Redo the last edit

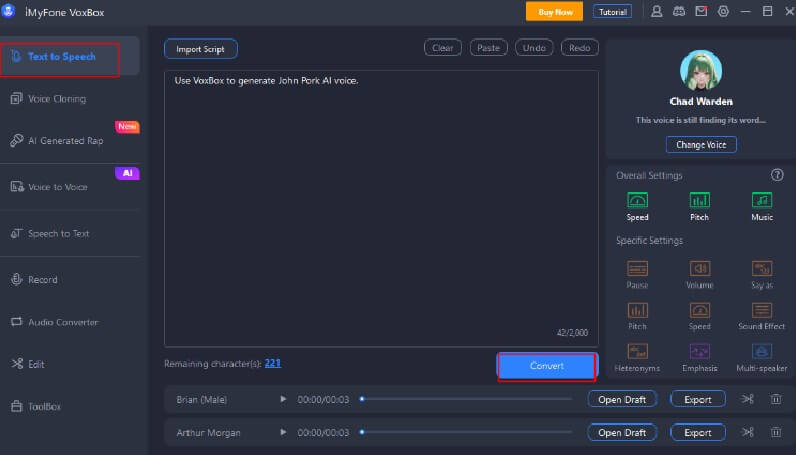click(x=579, y=48)
